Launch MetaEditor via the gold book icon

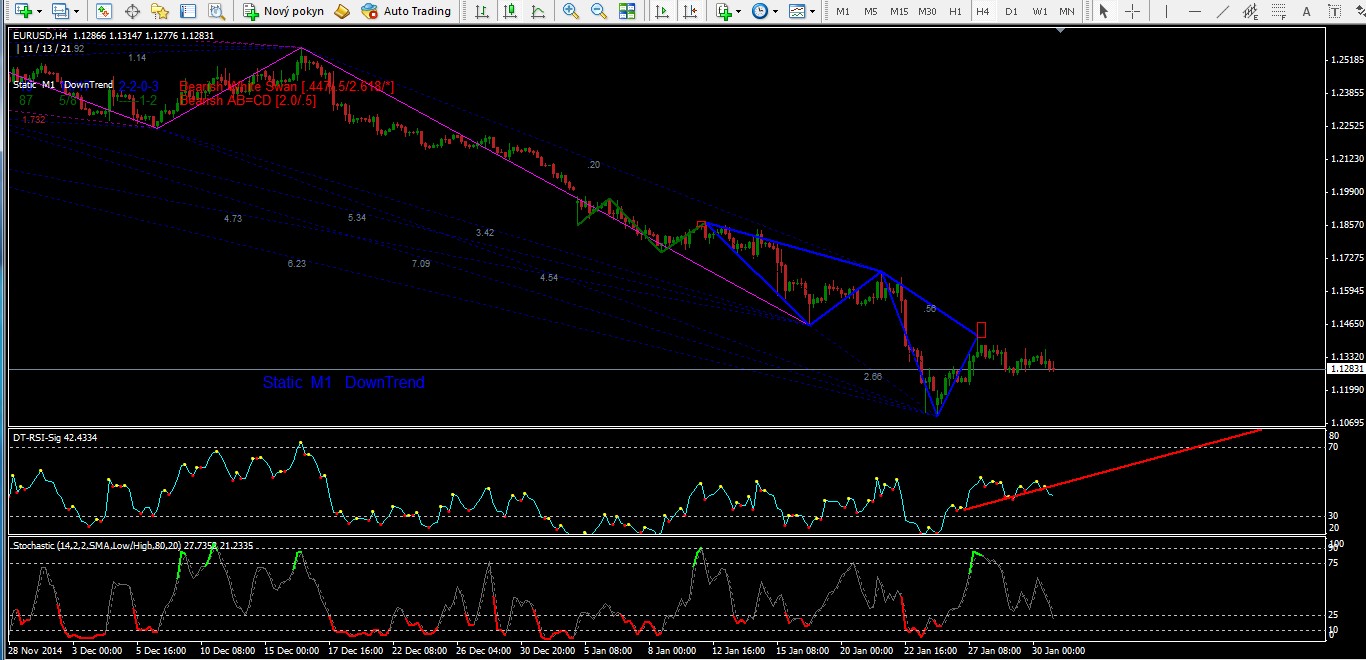(342, 11)
